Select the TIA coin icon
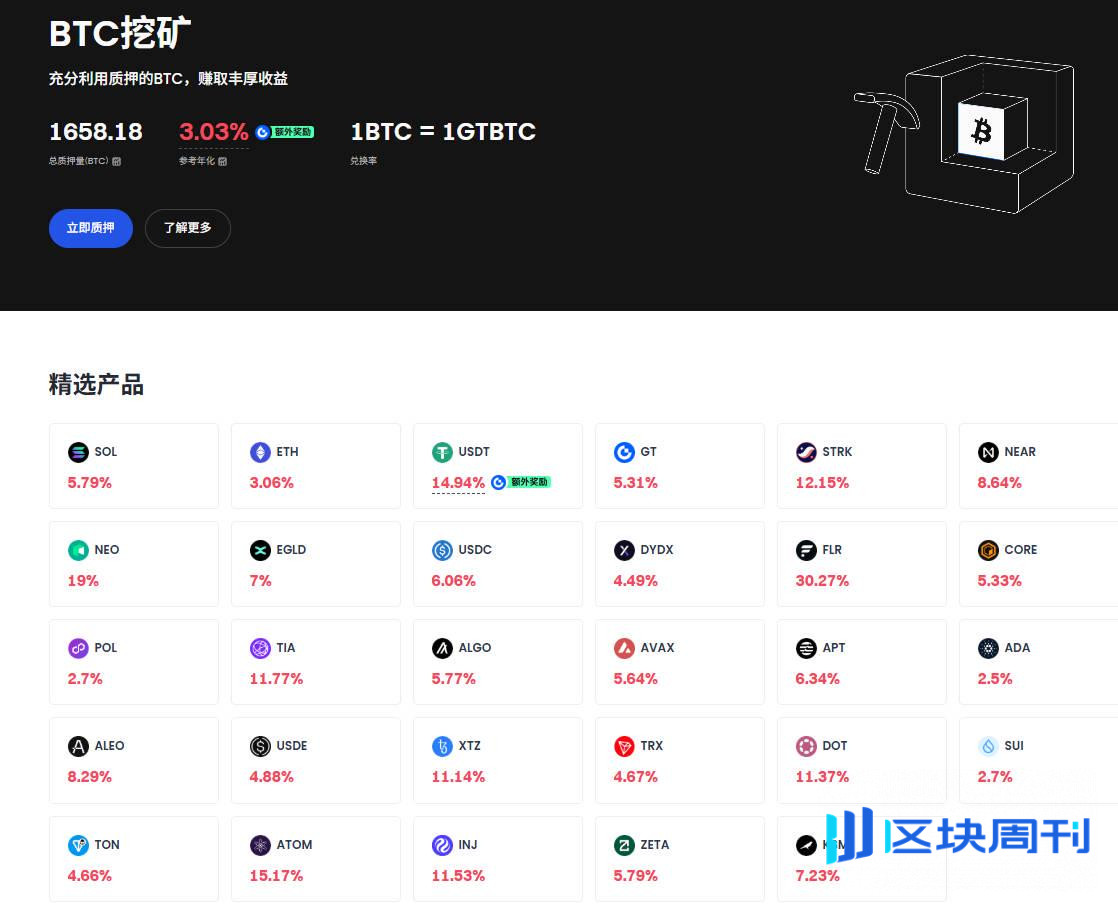This screenshot has height=908, width=1118. coord(260,648)
